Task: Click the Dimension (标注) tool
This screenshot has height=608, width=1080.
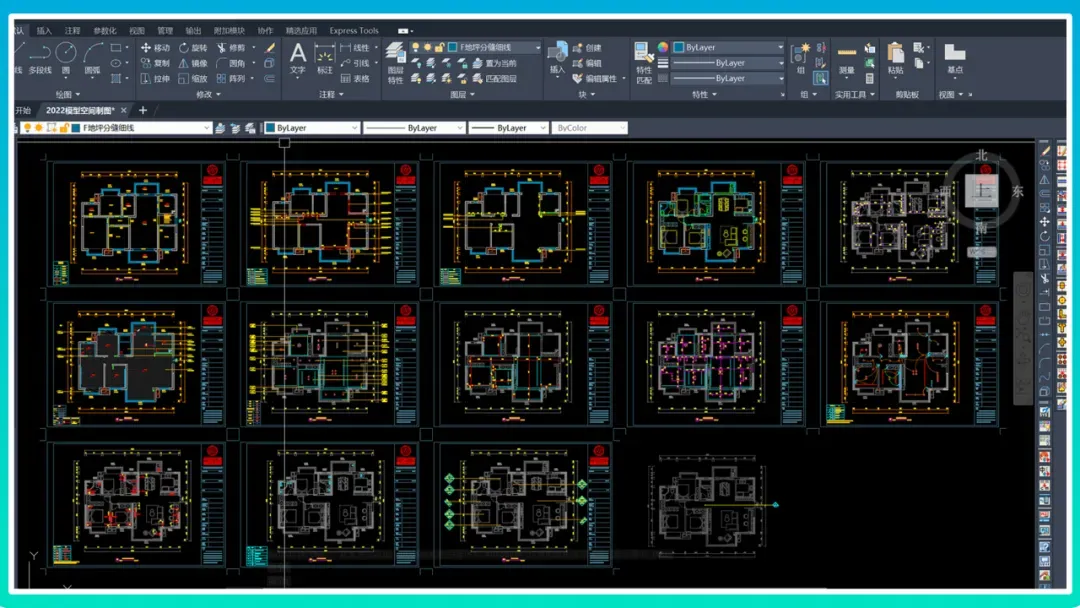Action: 324,59
